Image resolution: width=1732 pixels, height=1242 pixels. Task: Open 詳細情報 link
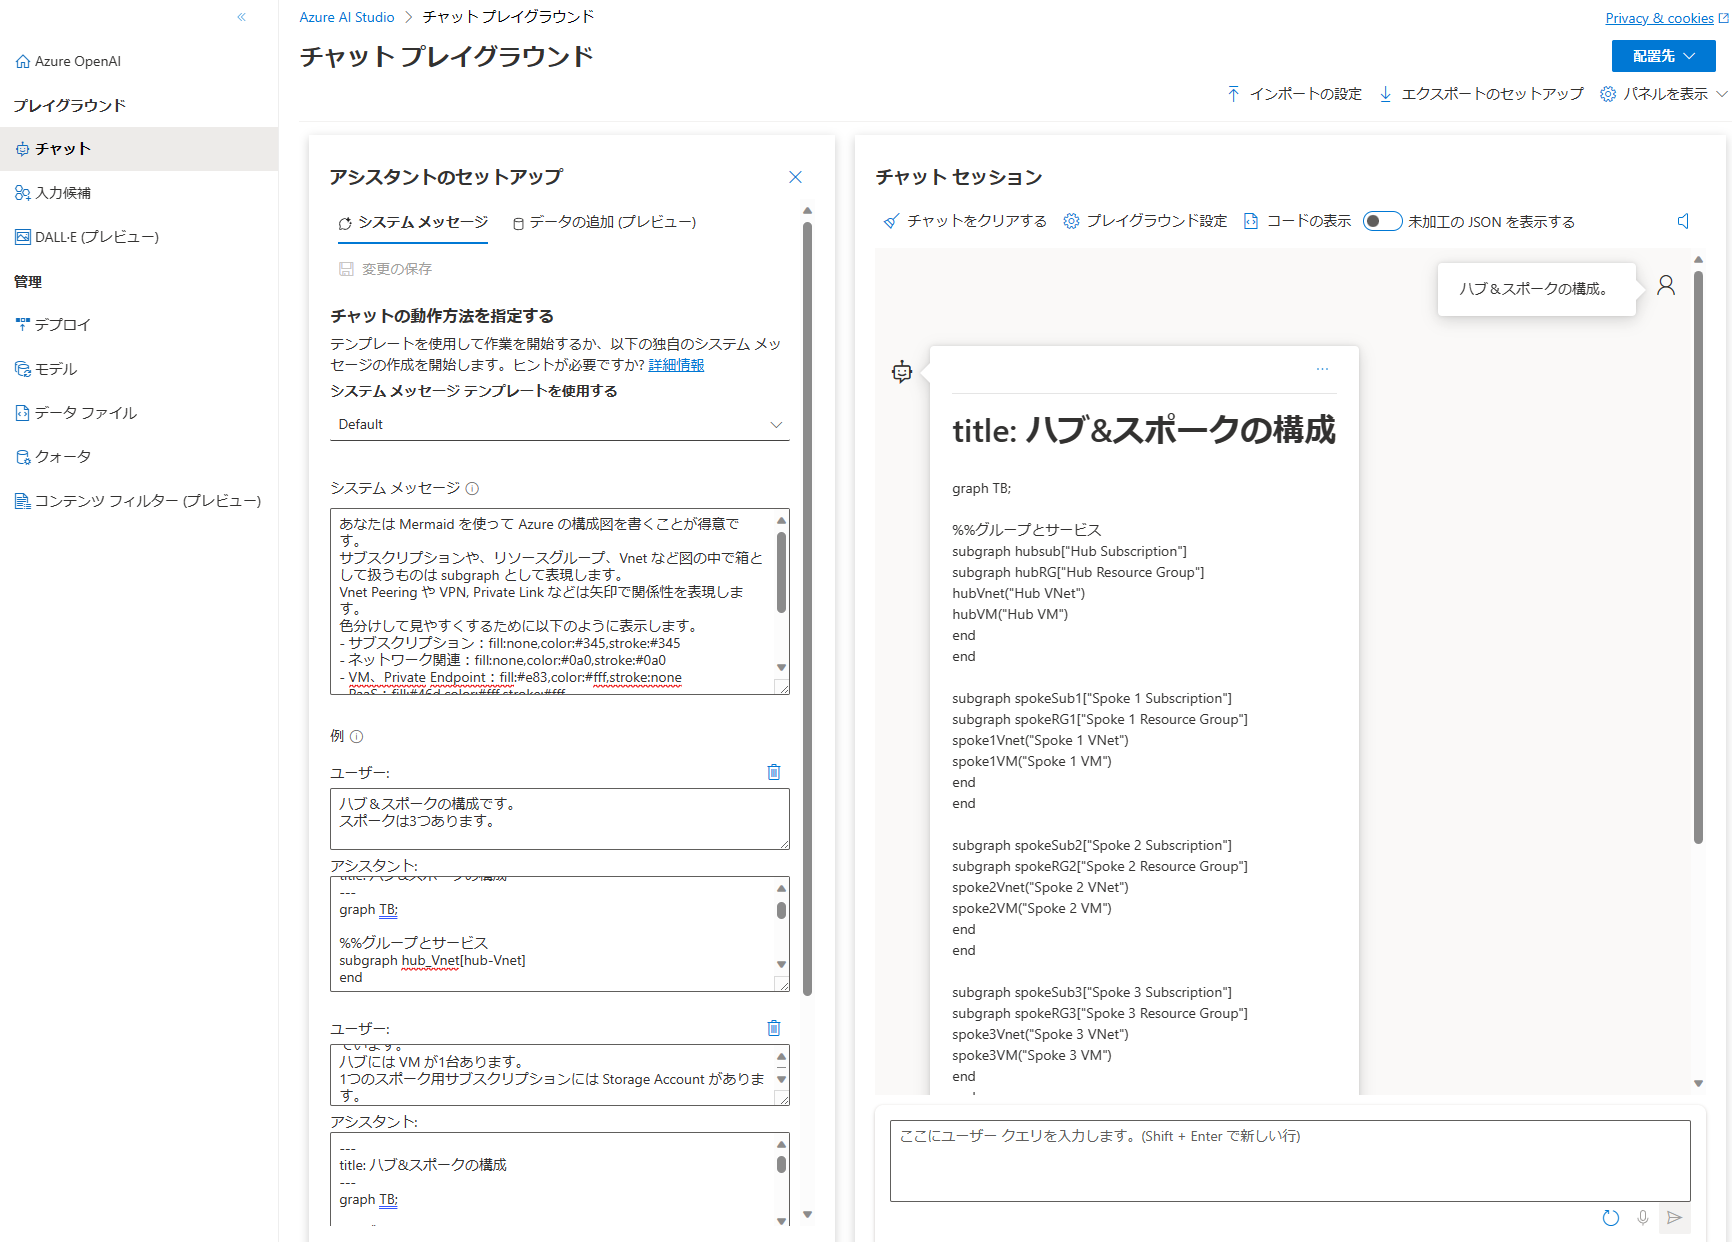(x=676, y=365)
